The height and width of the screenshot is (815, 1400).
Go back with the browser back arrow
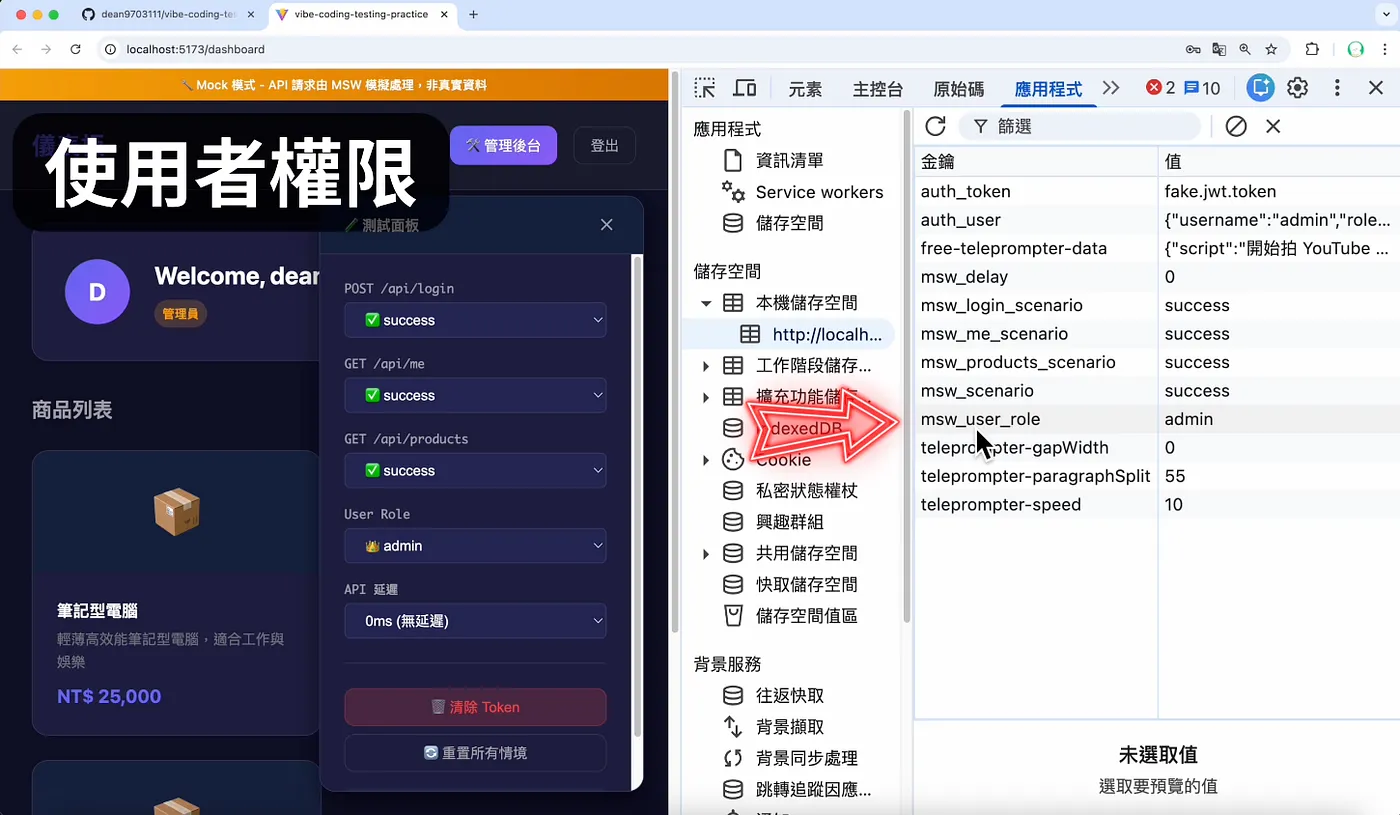pyautogui.click(x=17, y=49)
